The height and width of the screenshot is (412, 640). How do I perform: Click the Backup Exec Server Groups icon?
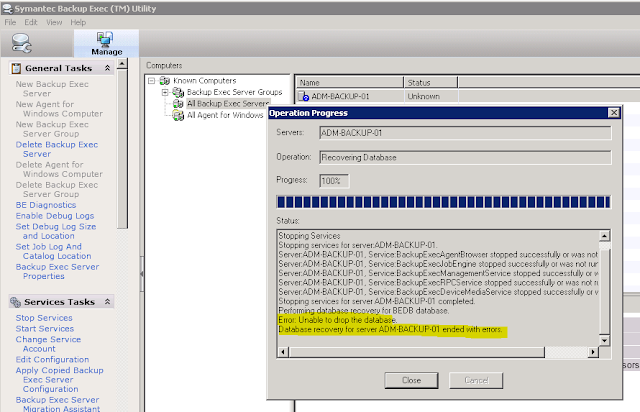pyautogui.click(x=178, y=92)
